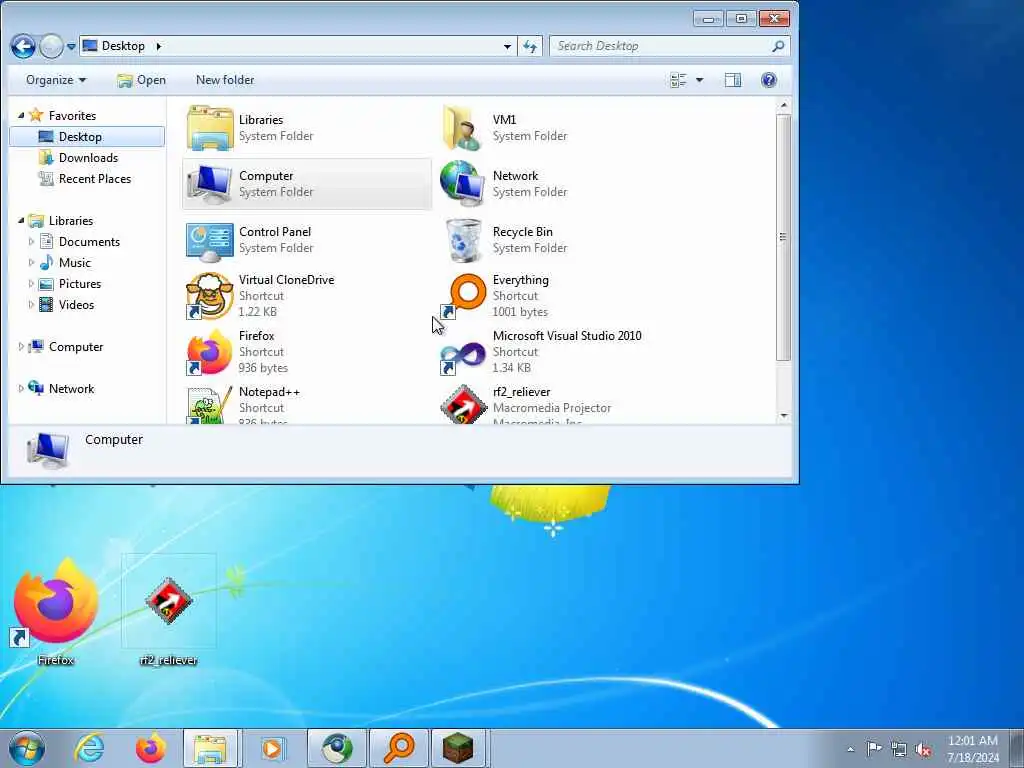Select Music in the Libraries tree
Viewport: 1024px width, 768px height.
click(74, 263)
